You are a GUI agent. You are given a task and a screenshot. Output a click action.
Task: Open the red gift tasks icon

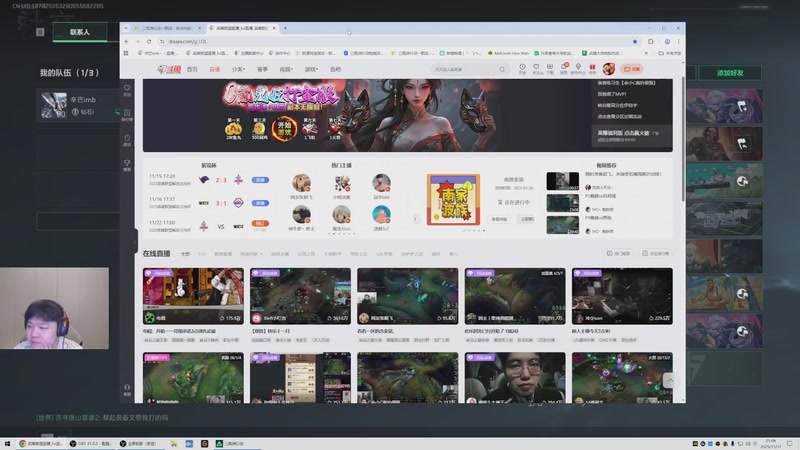coord(592,69)
